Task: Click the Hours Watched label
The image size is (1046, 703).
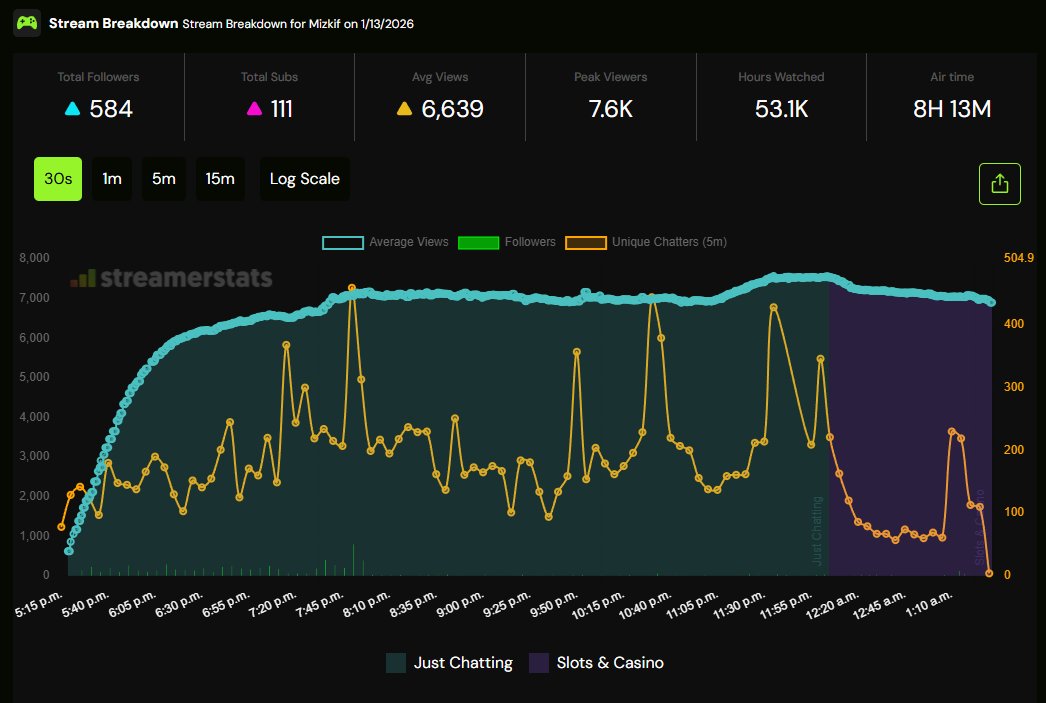Action: coord(781,77)
